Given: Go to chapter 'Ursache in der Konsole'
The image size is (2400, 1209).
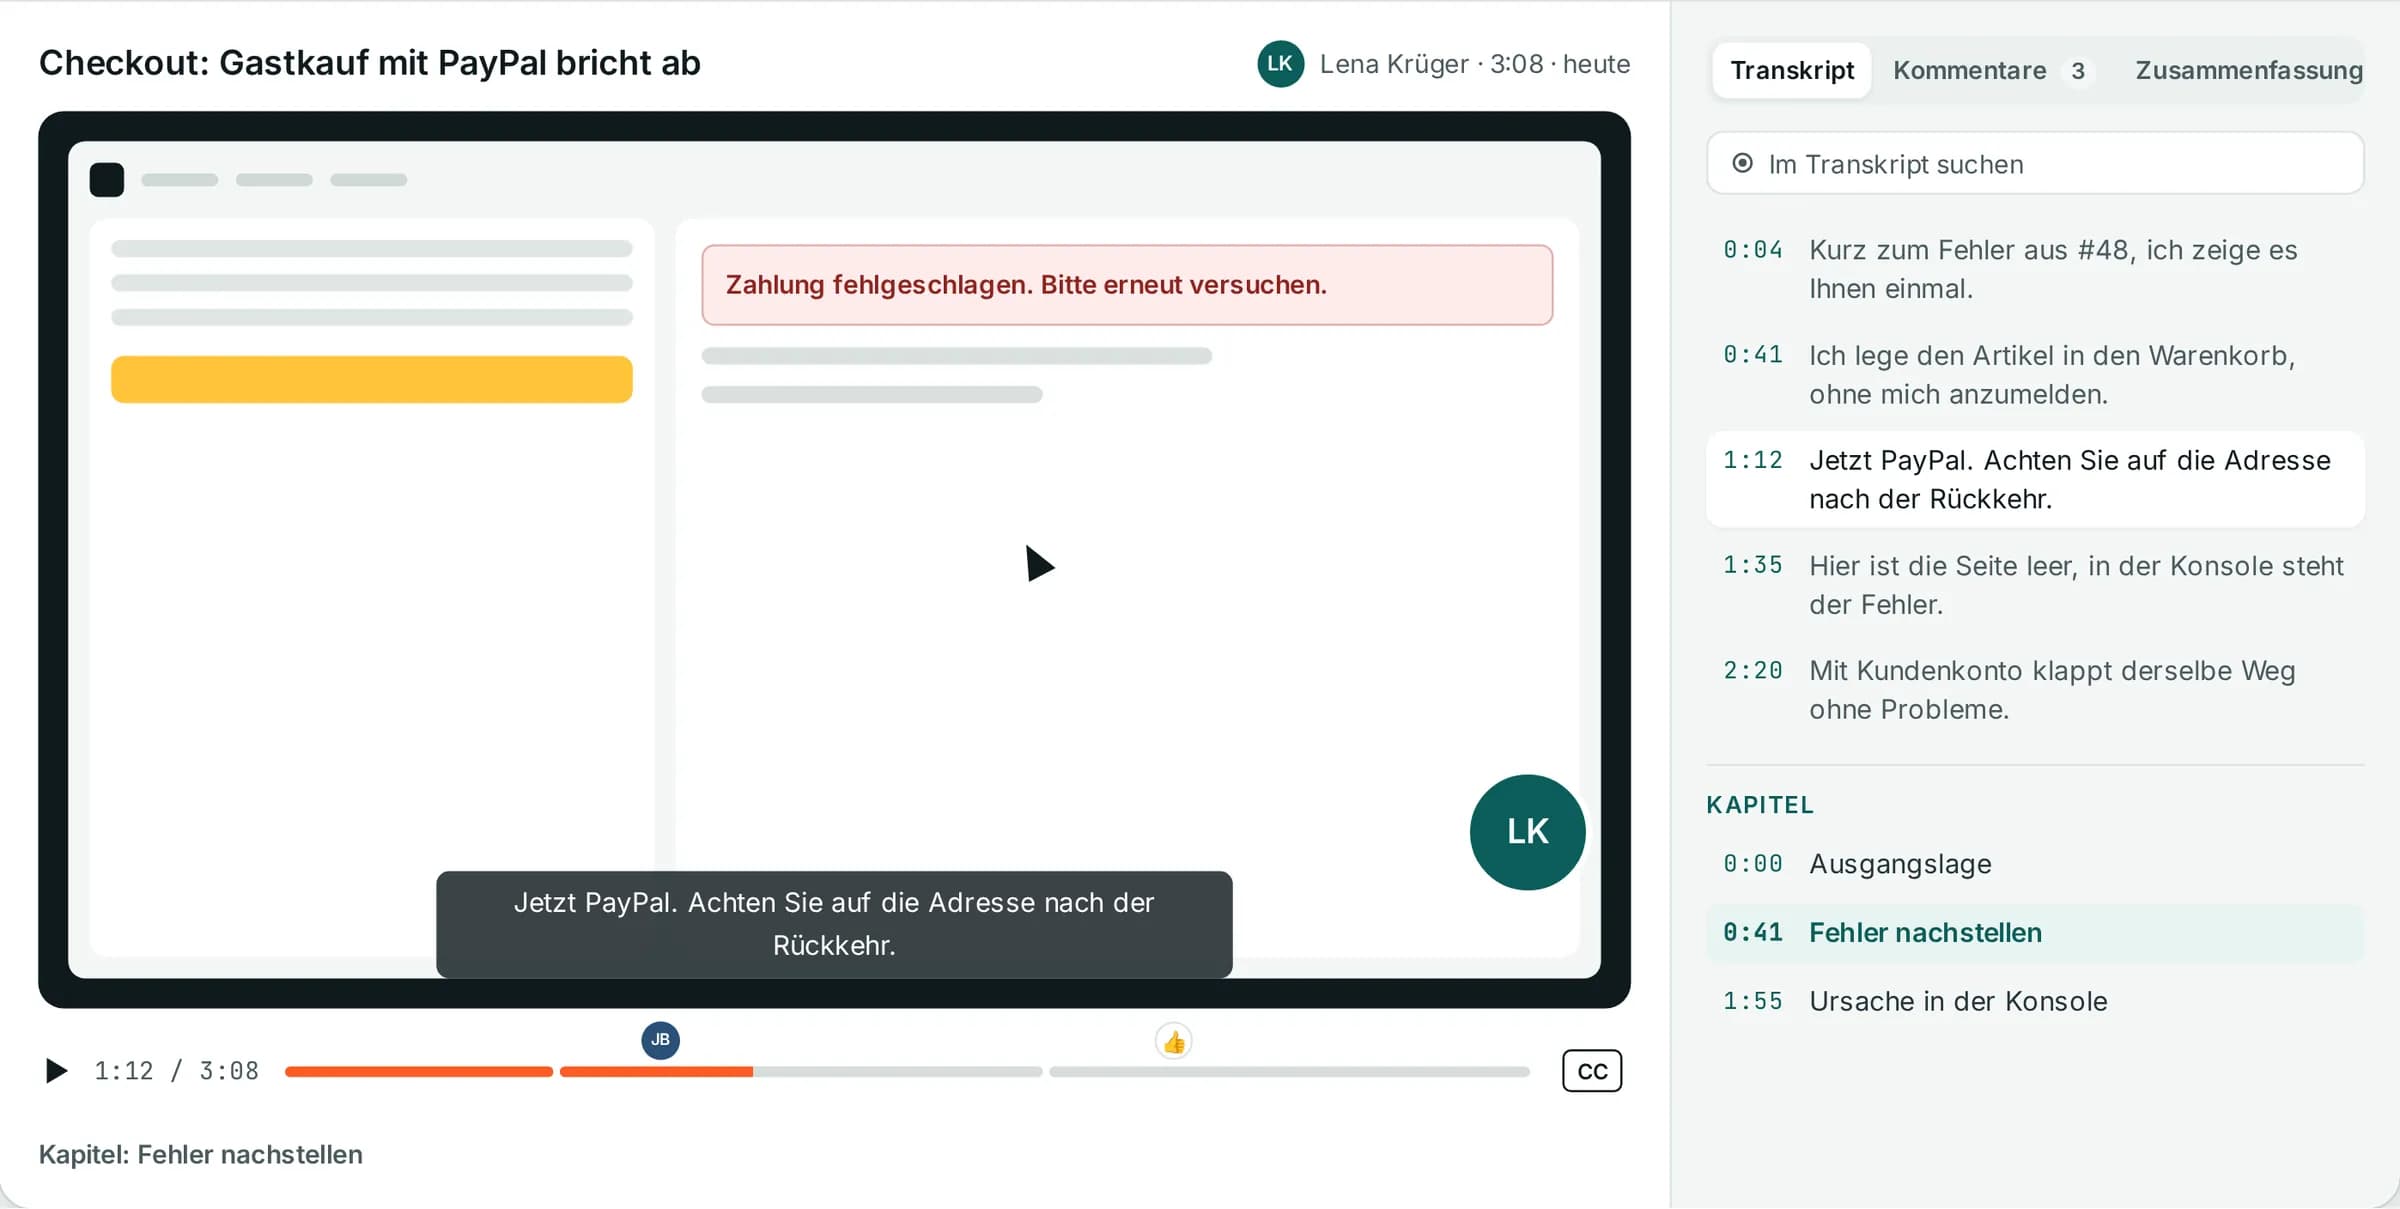Looking at the screenshot, I should (x=2035, y=1001).
